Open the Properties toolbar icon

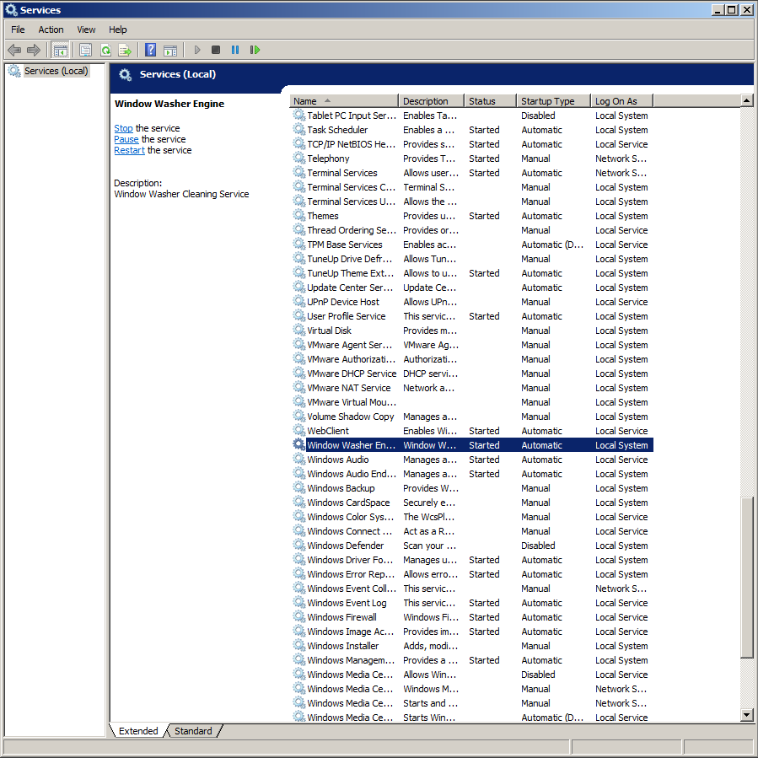coord(86,50)
